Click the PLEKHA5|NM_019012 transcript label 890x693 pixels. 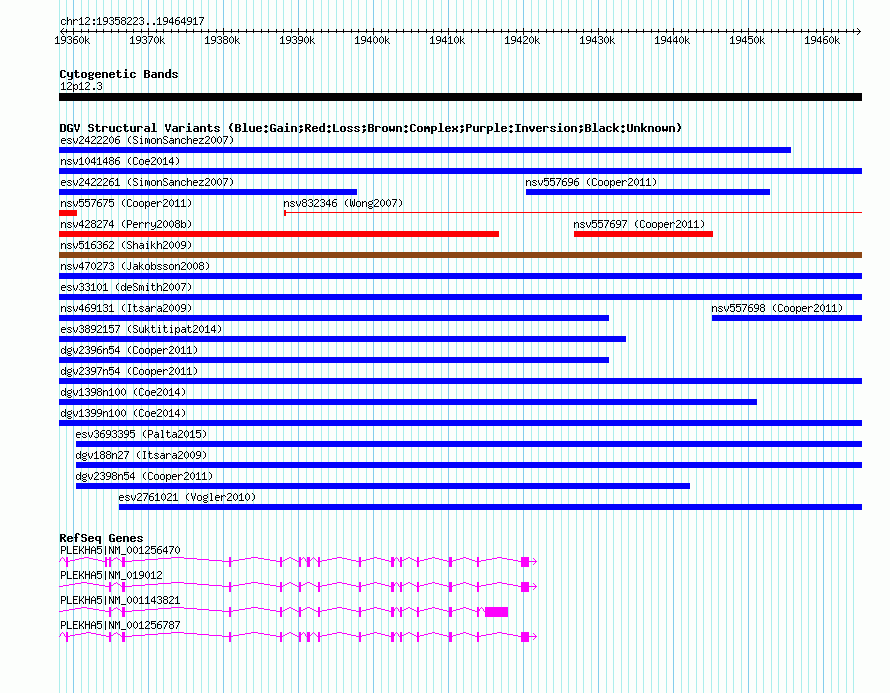(x=111, y=575)
